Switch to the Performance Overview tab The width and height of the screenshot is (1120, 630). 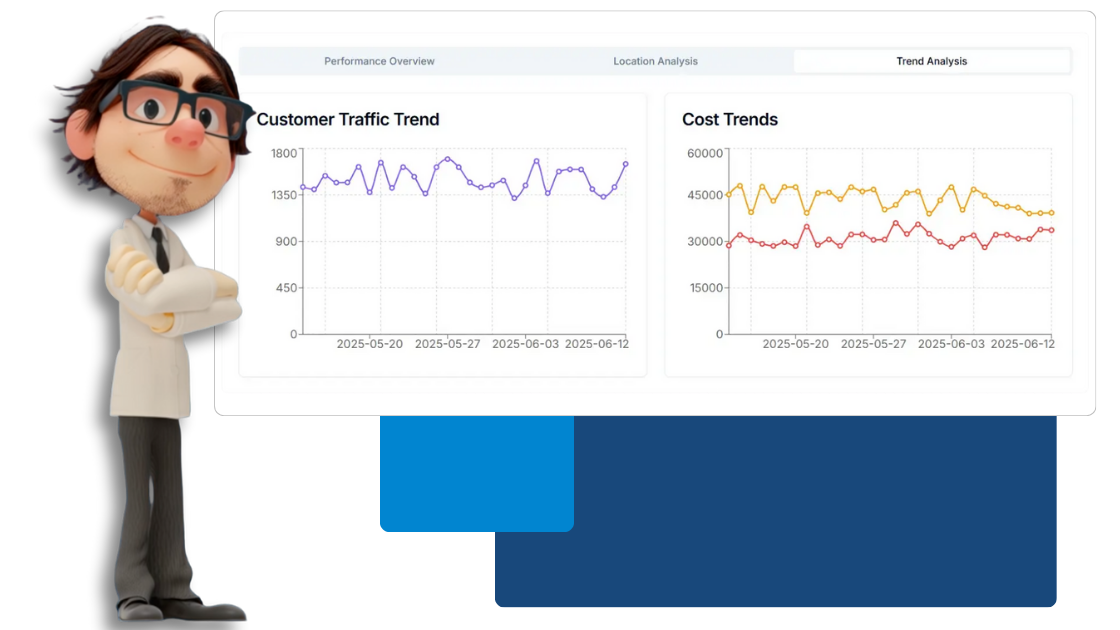pos(379,61)
